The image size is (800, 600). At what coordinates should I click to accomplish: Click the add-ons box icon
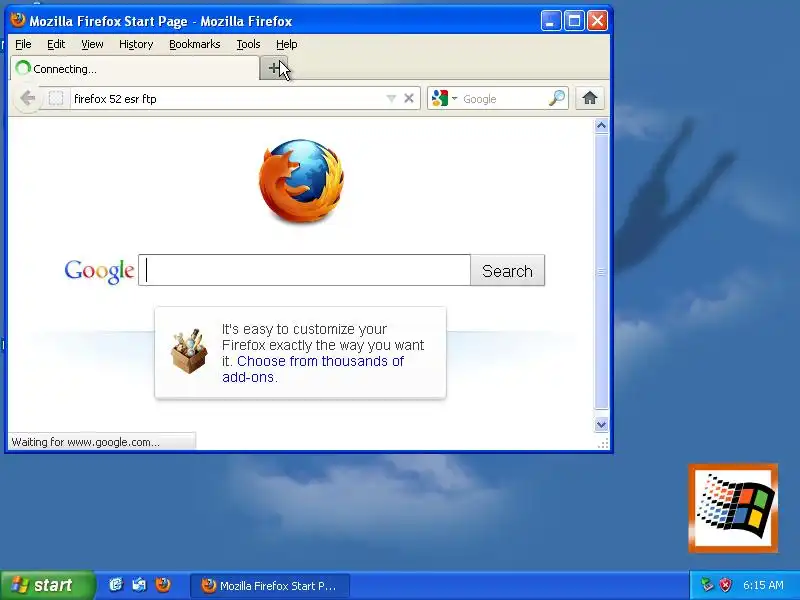[189, 351]
